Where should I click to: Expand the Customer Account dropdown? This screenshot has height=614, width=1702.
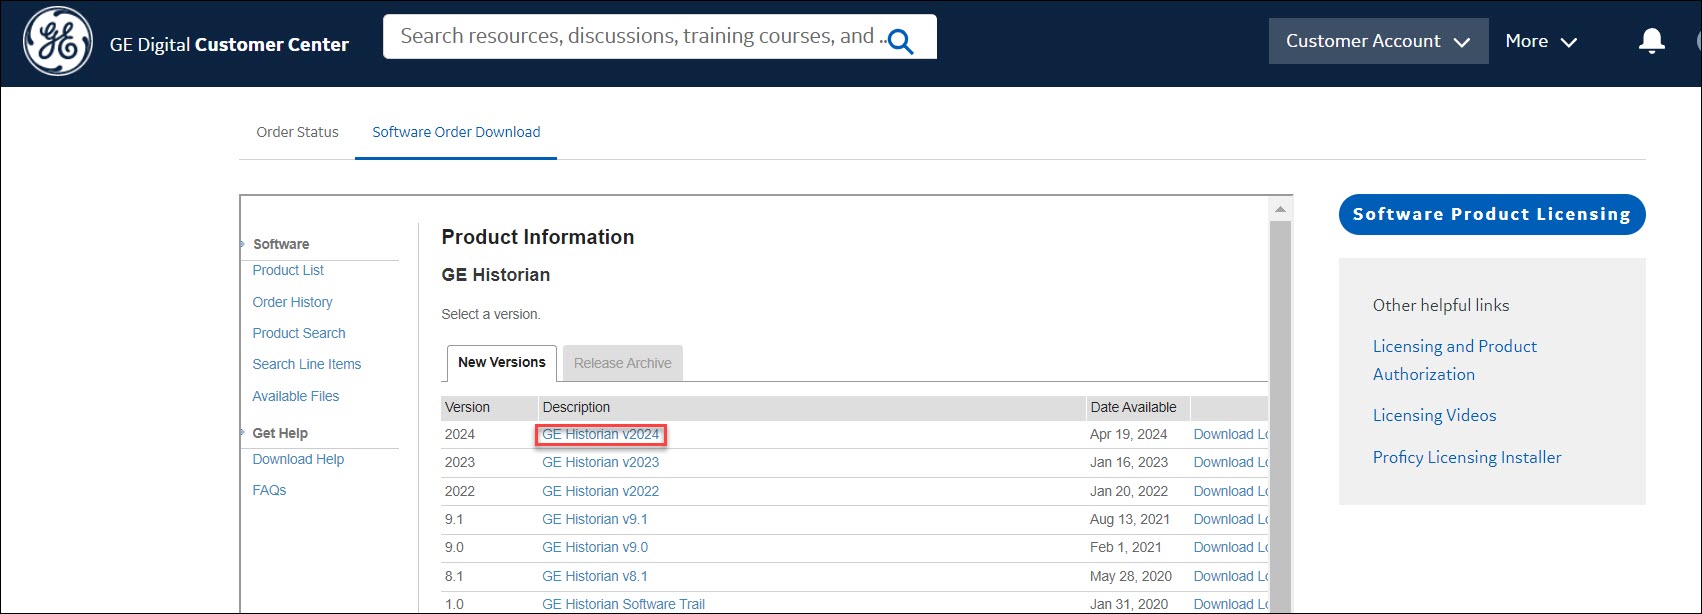[1378, 41]
